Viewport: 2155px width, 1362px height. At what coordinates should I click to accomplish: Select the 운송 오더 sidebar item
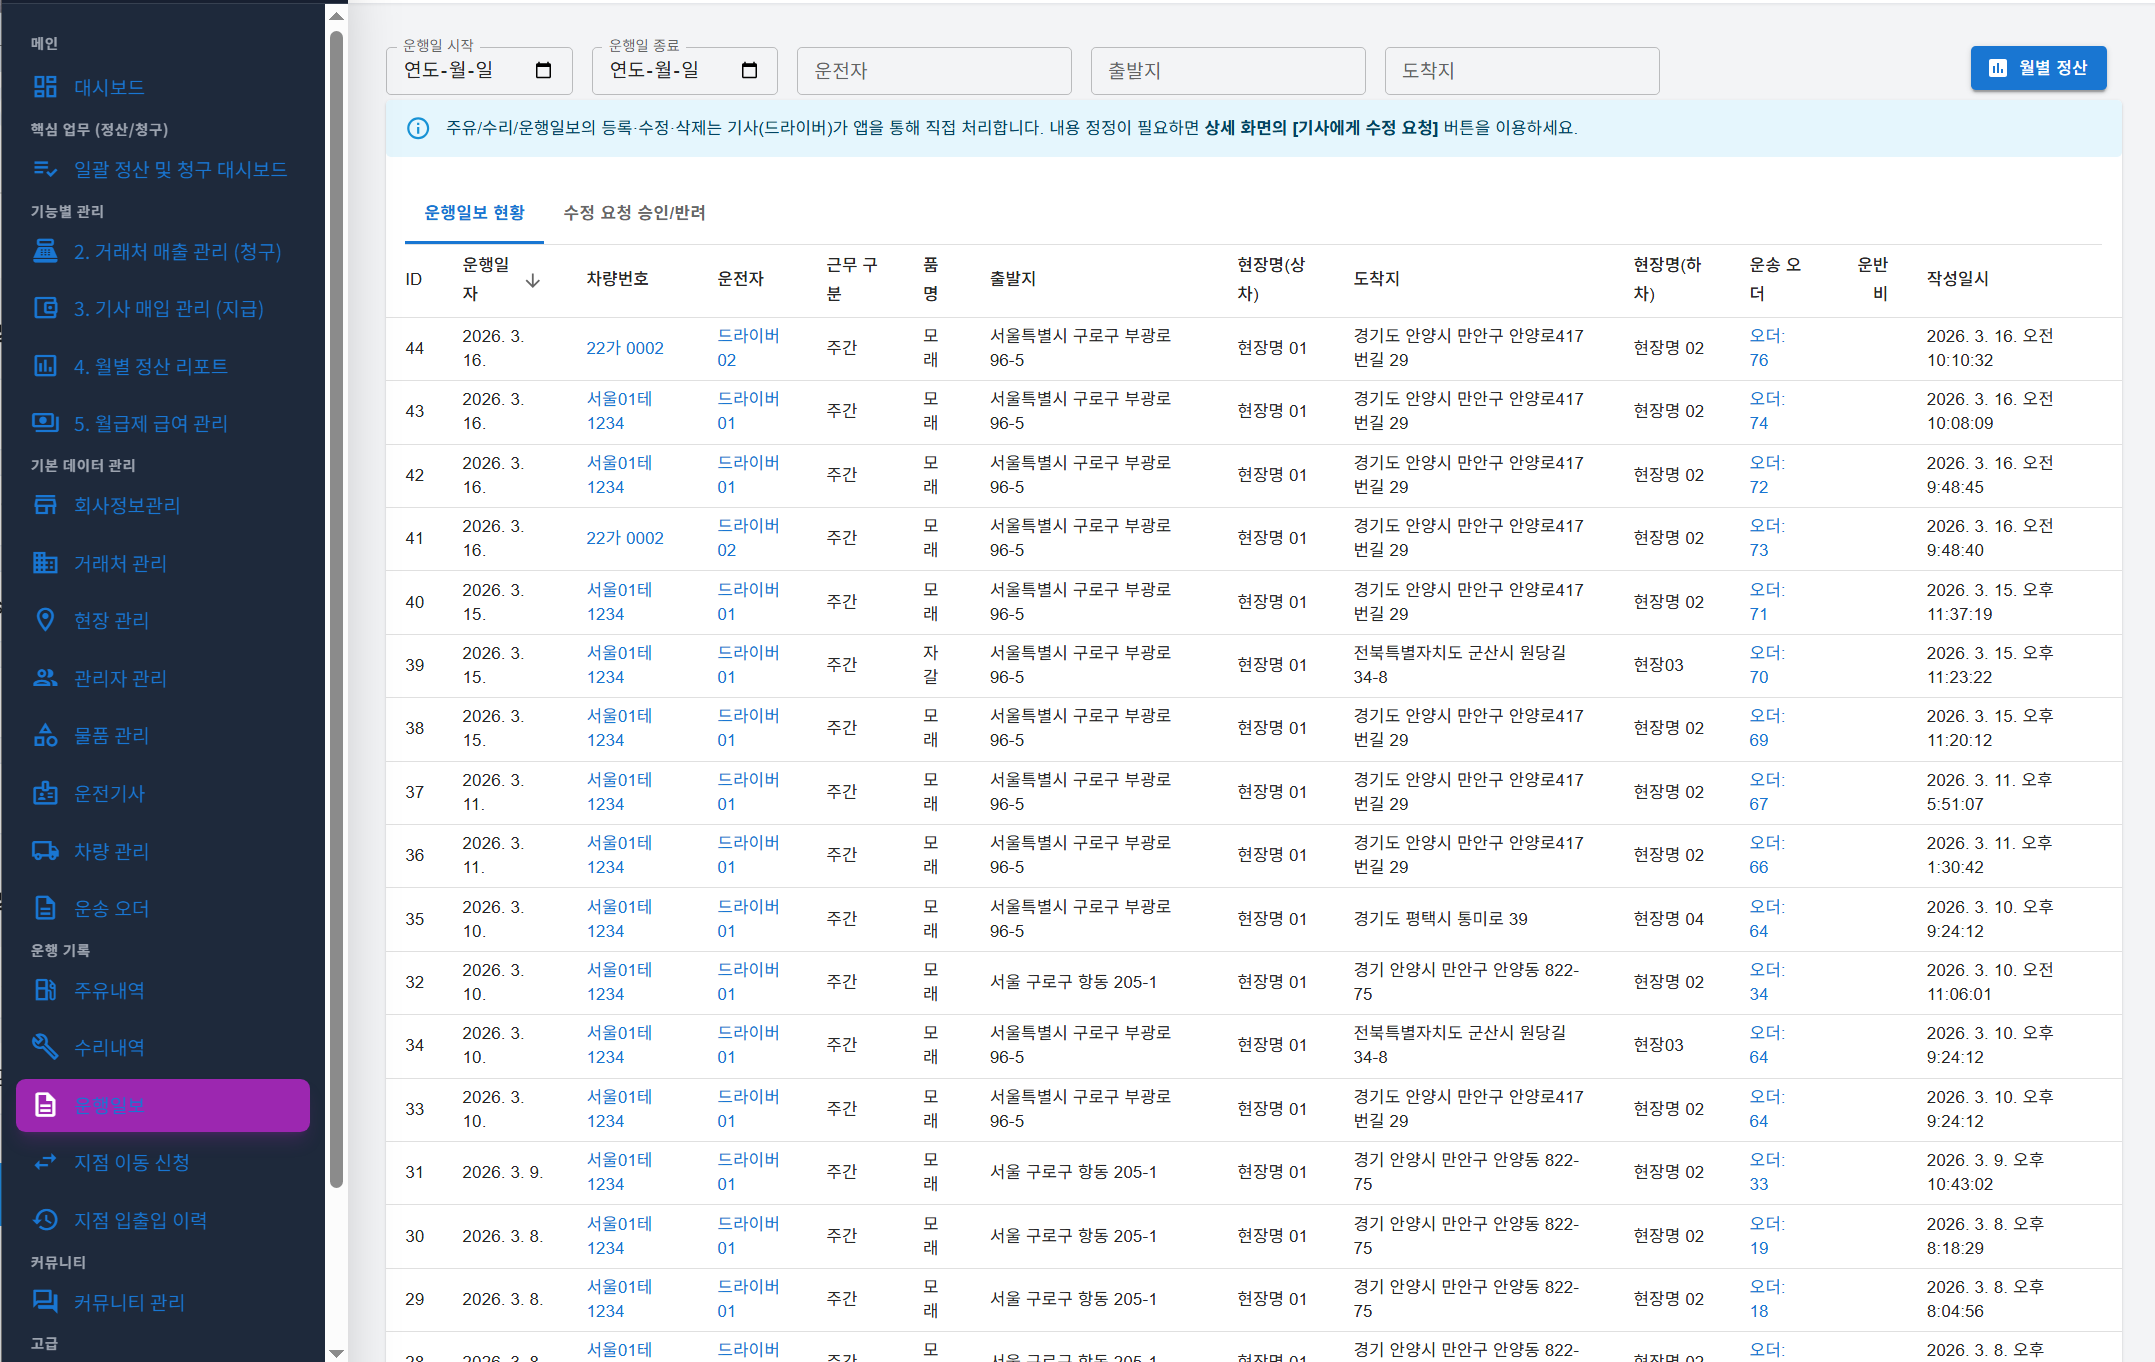point(110,908)
